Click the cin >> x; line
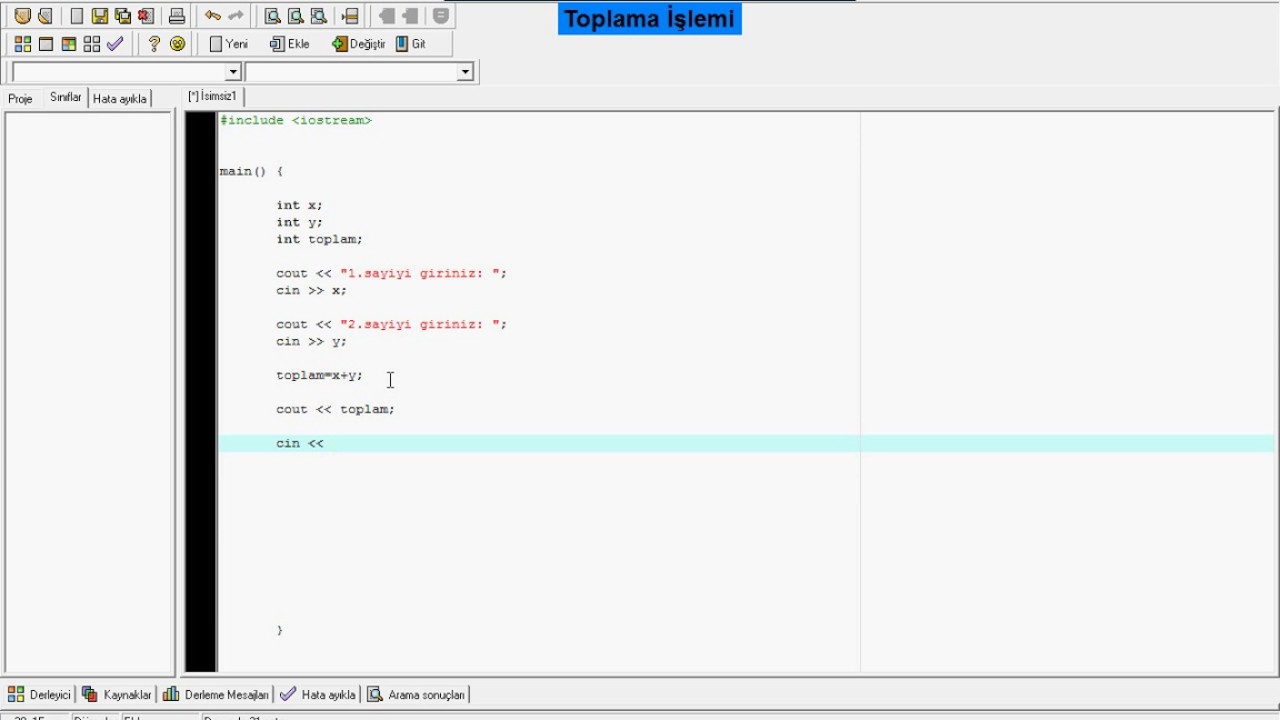Image resolution: width=1280 pixels, height=720 pixels. [x=312, y=290]
